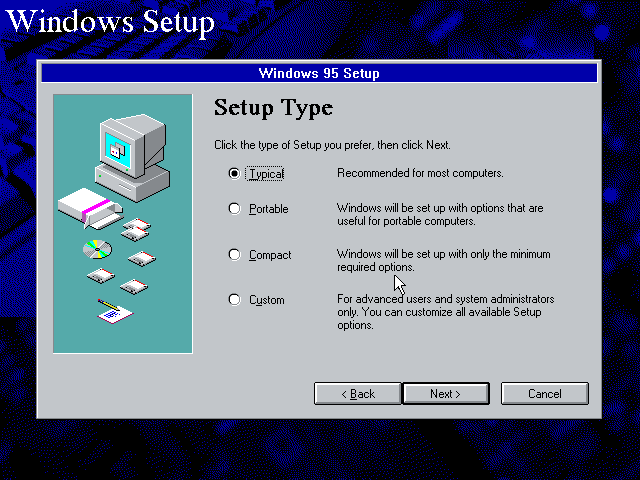Click the Custom option label

[x=267, y=300]
